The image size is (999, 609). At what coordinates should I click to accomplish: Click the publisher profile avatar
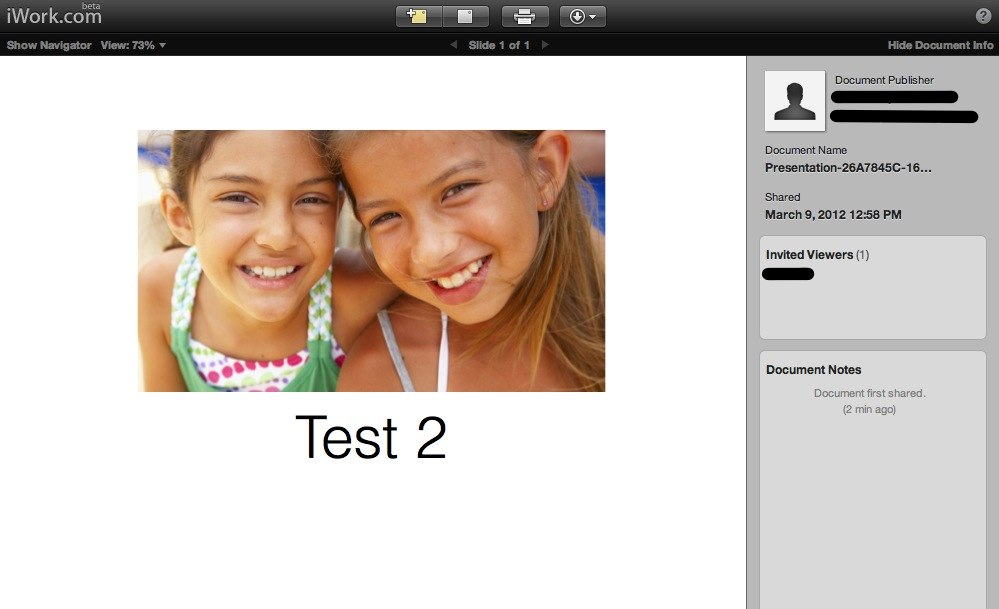(795, 101)
